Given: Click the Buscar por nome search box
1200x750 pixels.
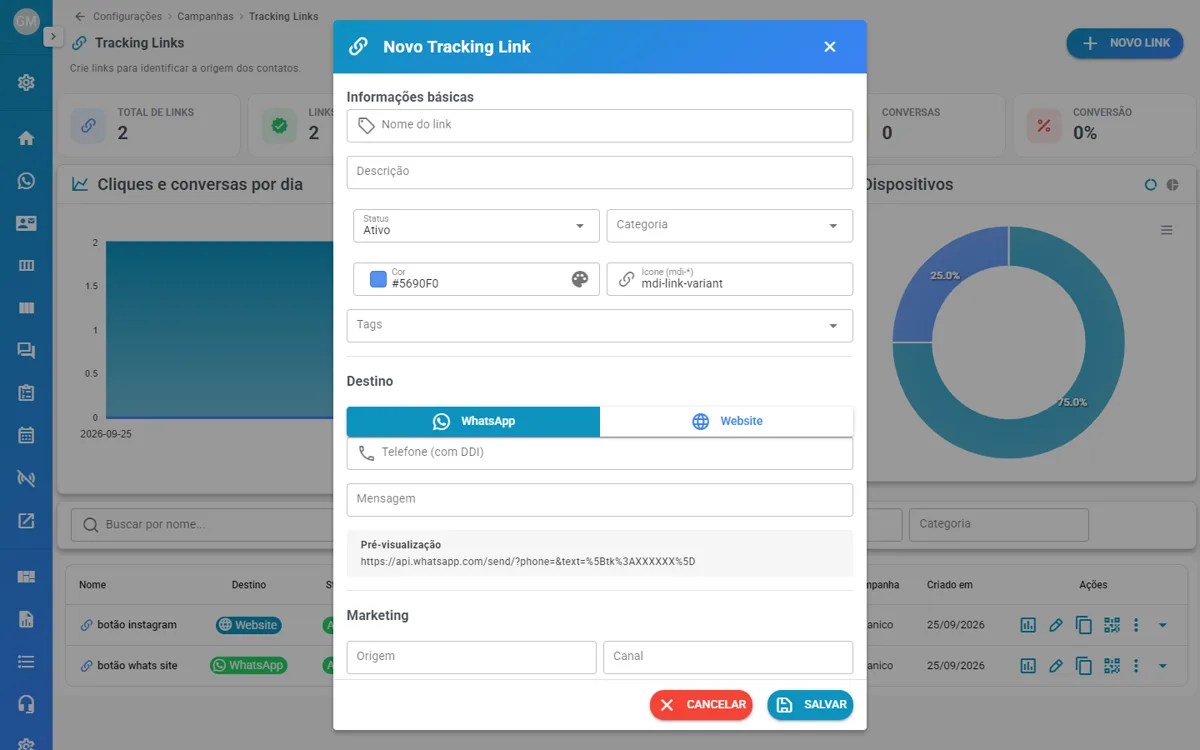Looking at the screenshot, I should click(200, 524).
